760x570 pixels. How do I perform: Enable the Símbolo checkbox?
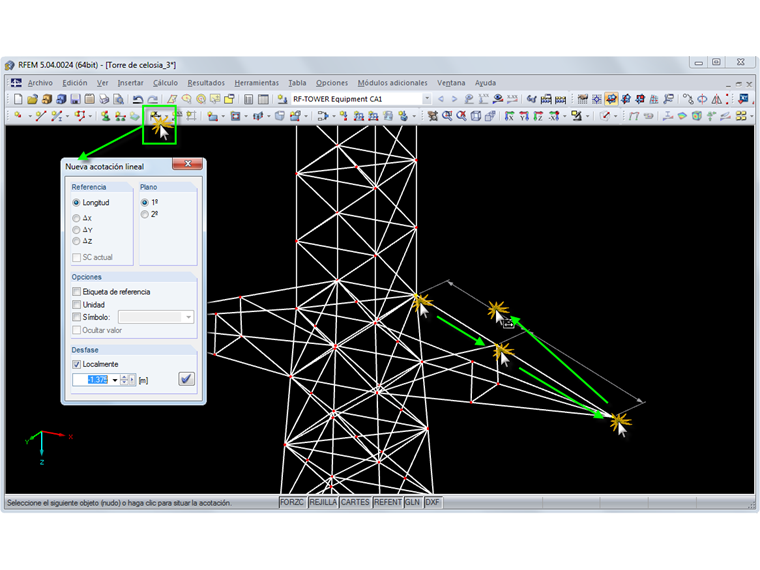click(x=77, y=317)
